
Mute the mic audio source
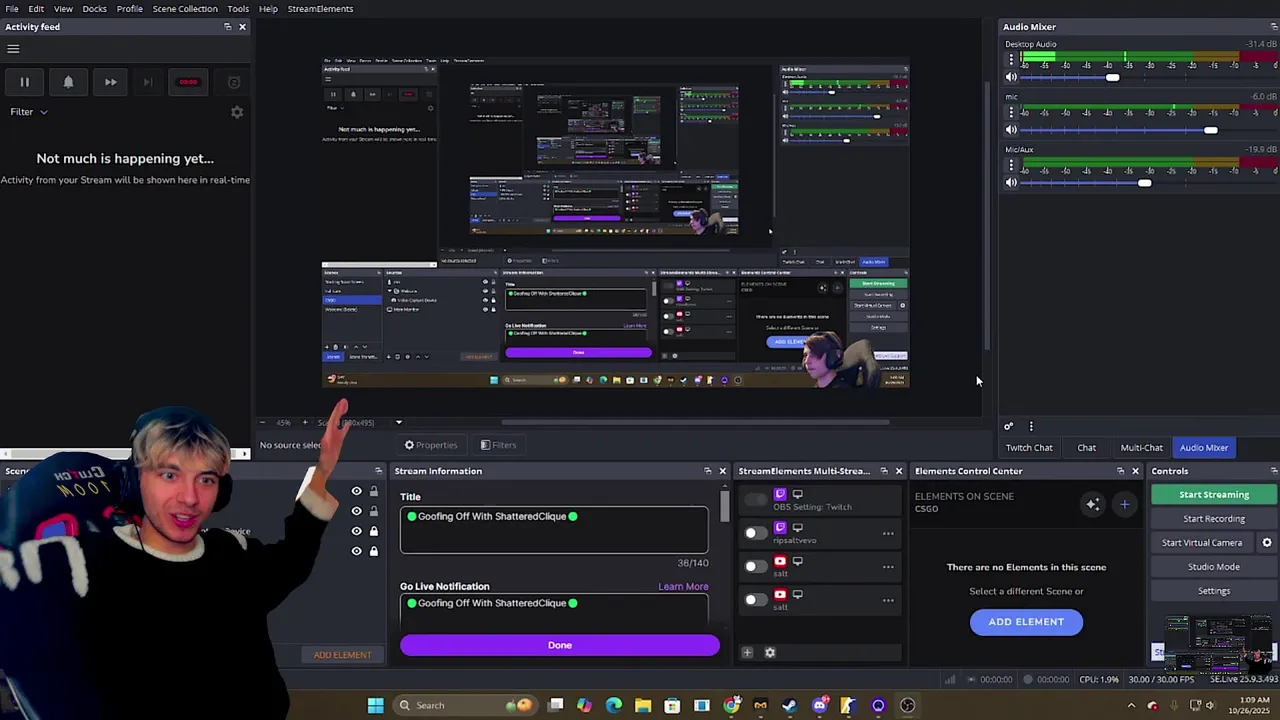tap(1011, 130)
